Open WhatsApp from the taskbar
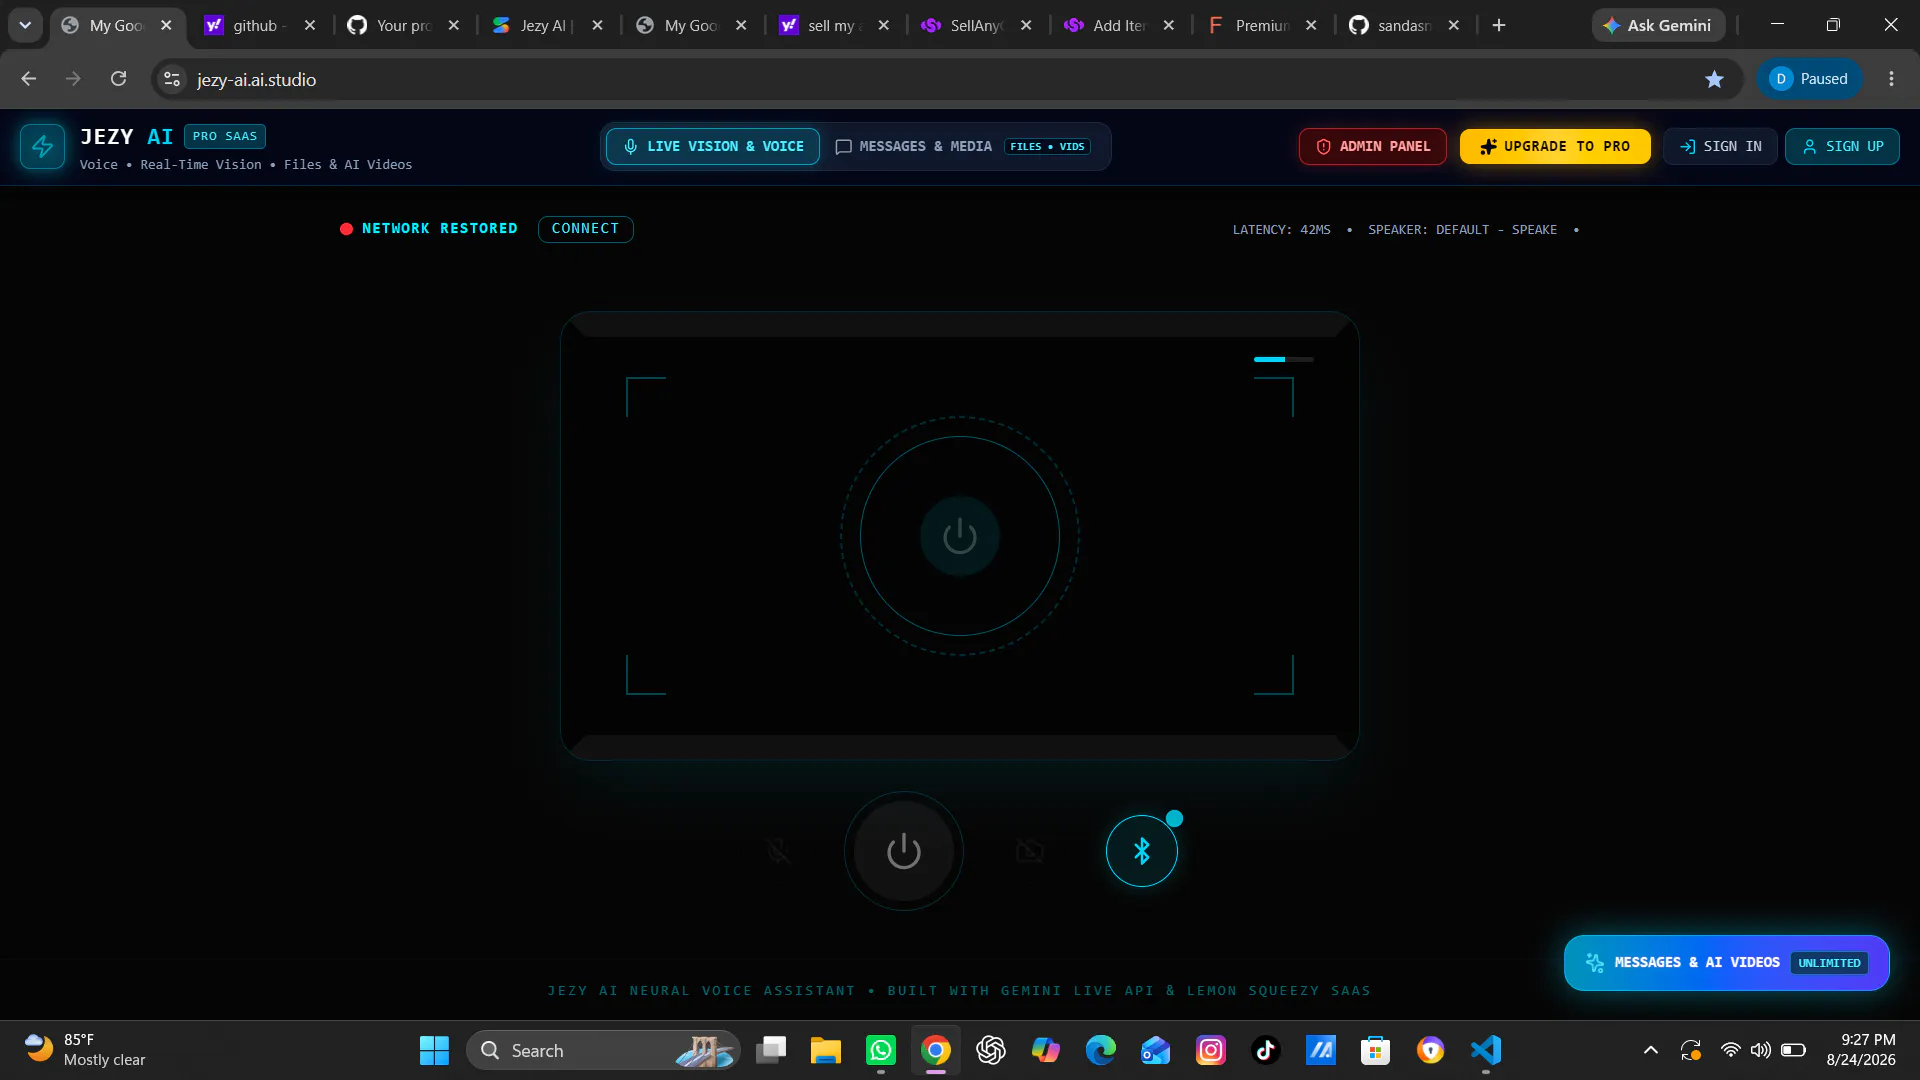 (880, 1050)
